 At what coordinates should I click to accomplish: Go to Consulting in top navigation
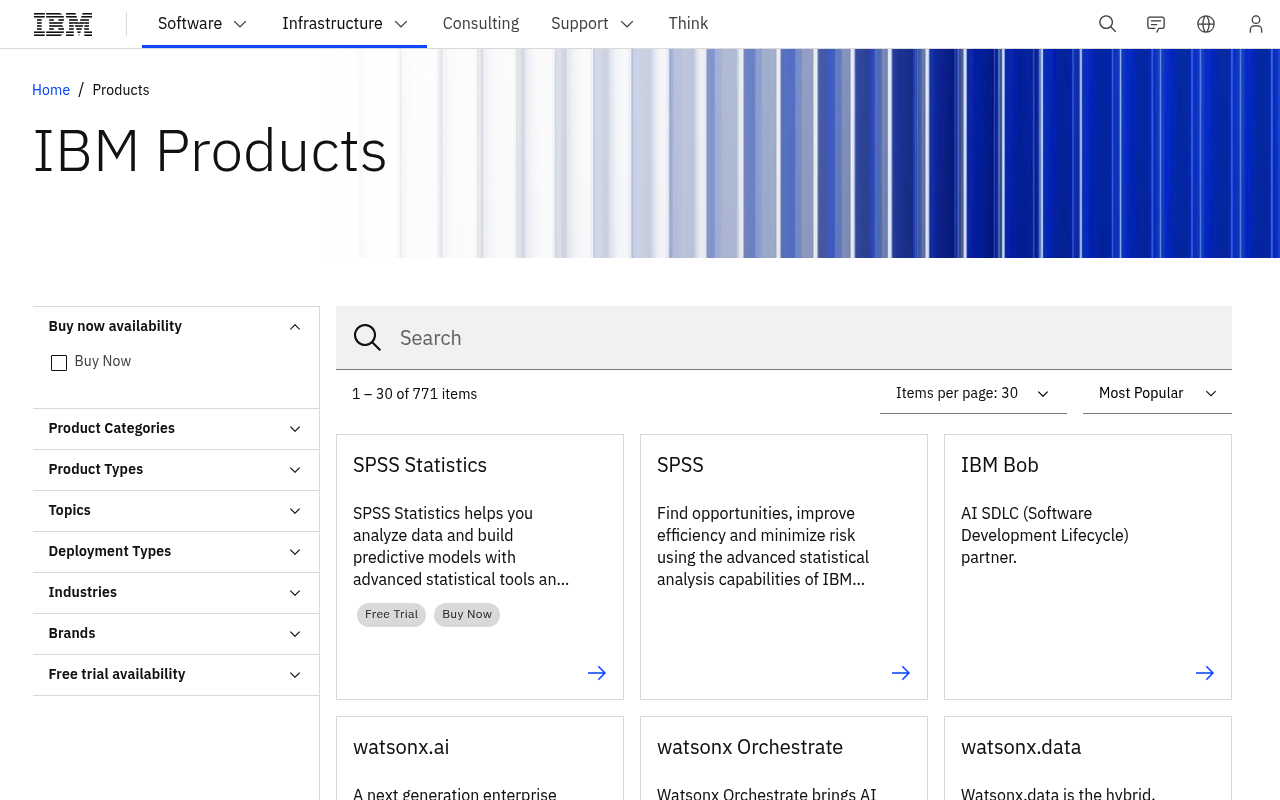[481, 24]
